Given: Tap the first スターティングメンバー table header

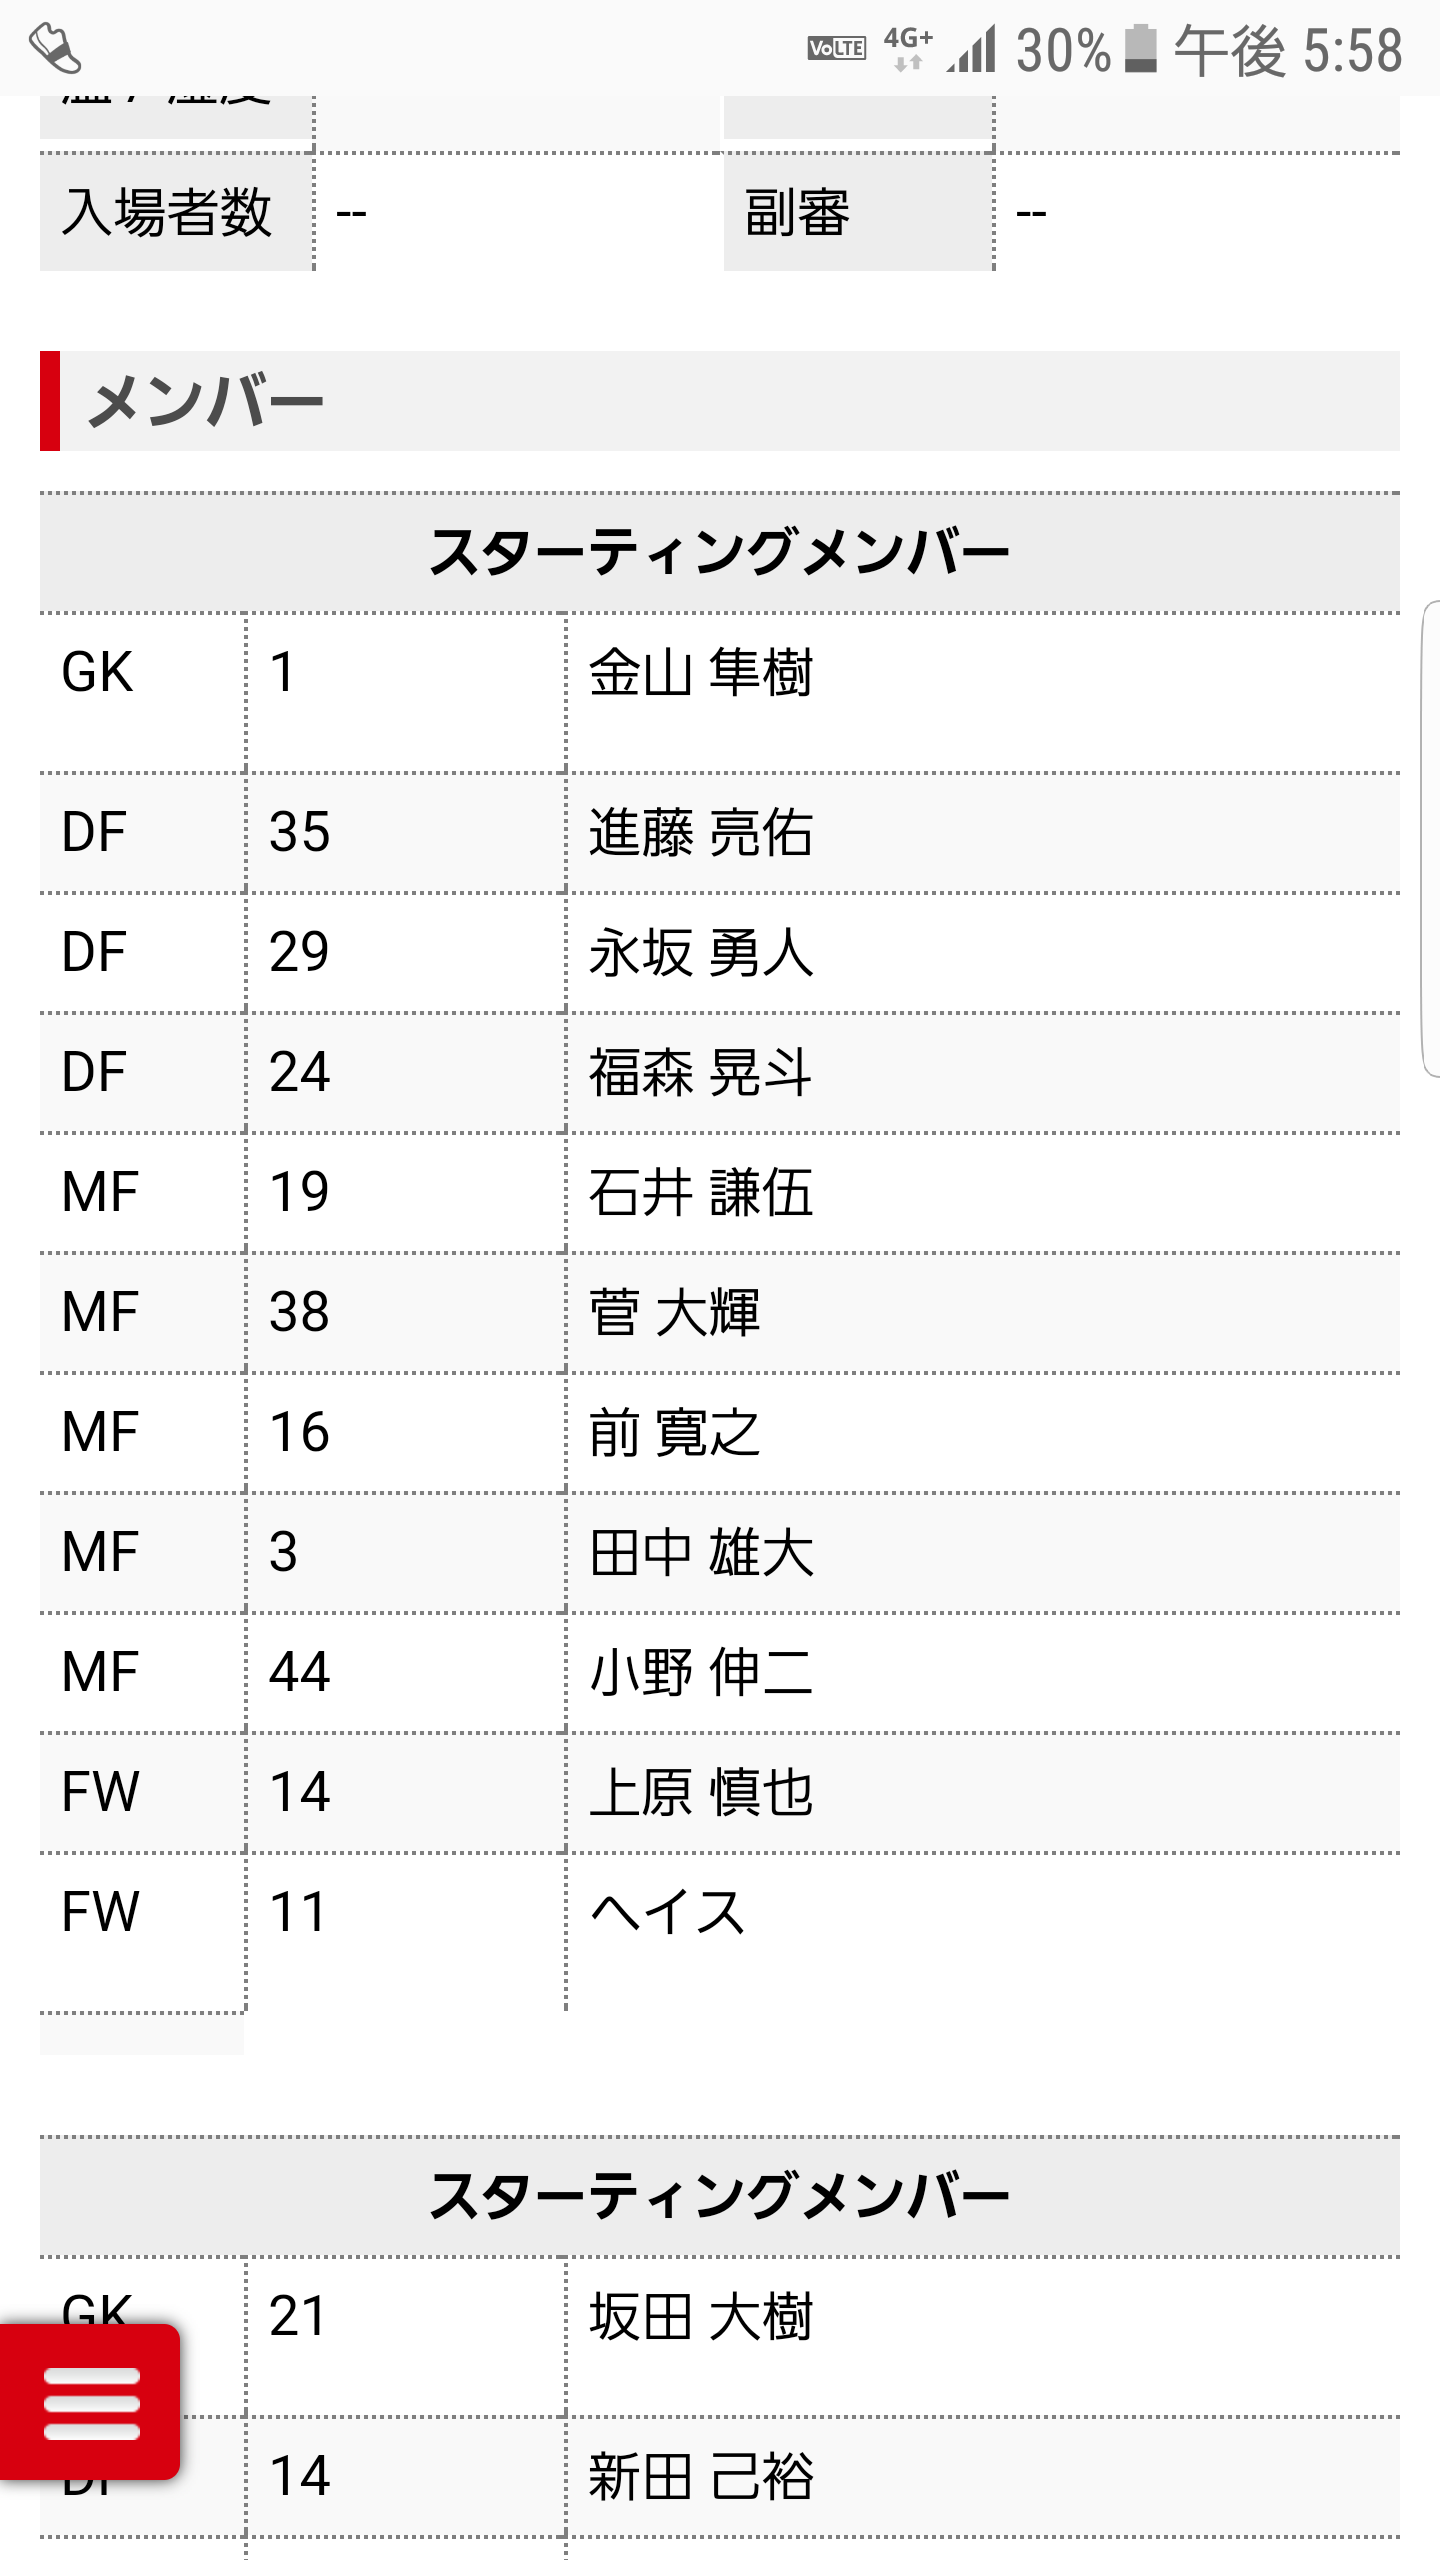Looking at the screenshot, I should pos(720,552).
